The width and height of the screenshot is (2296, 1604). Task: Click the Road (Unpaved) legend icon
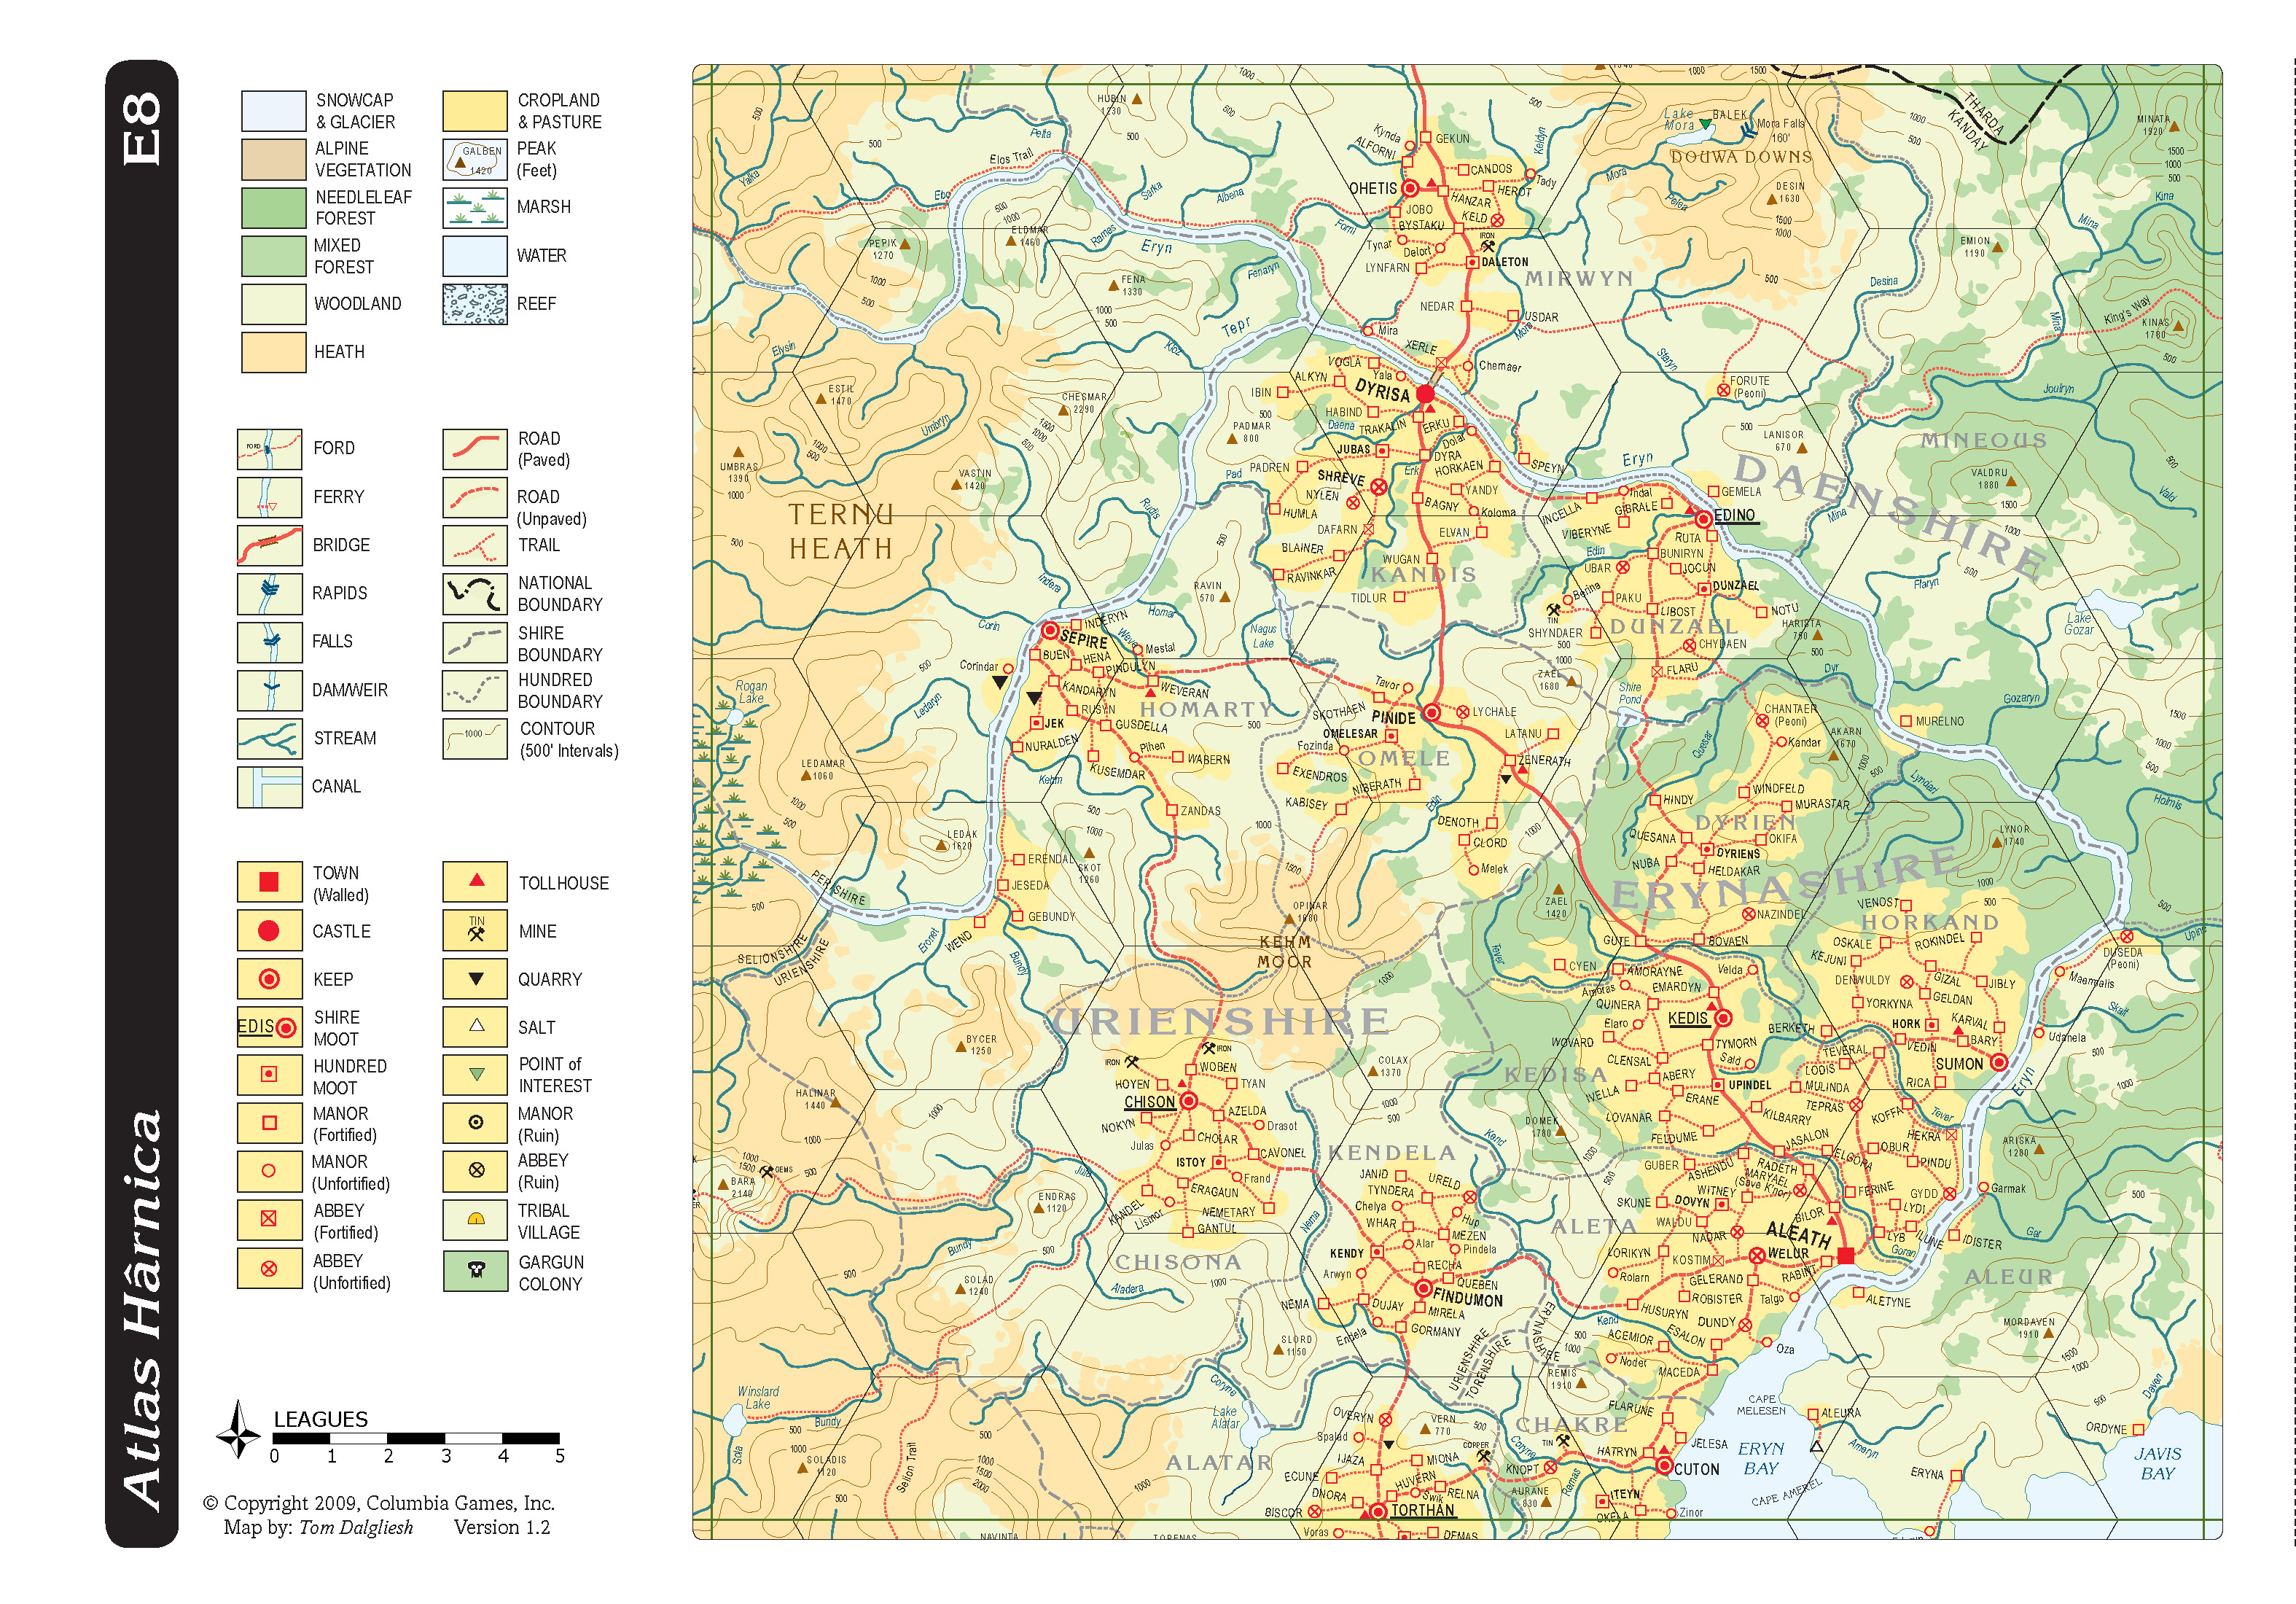pyautogui.click(x=475, y=497)
